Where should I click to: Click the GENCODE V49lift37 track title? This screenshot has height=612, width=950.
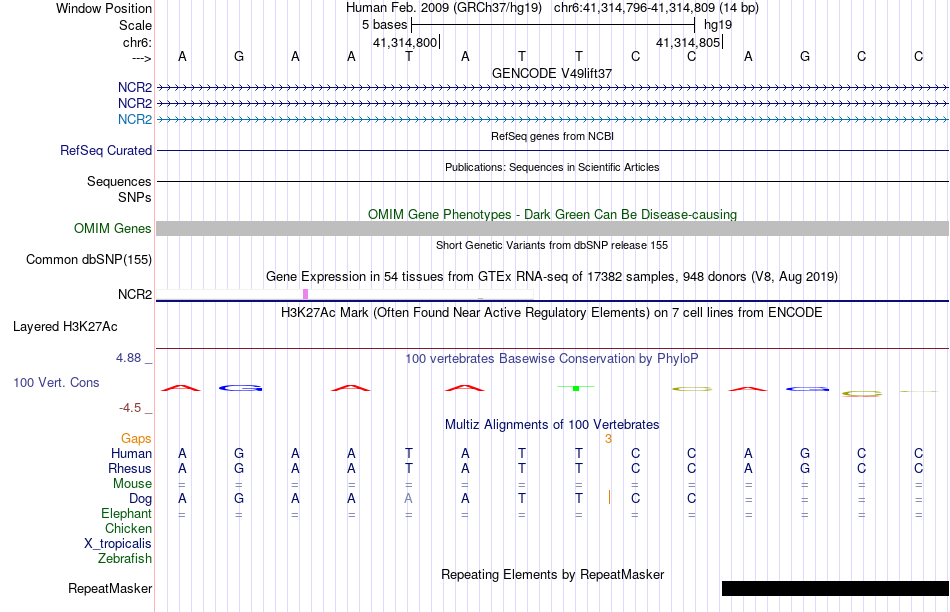click(x=552, y=73)
